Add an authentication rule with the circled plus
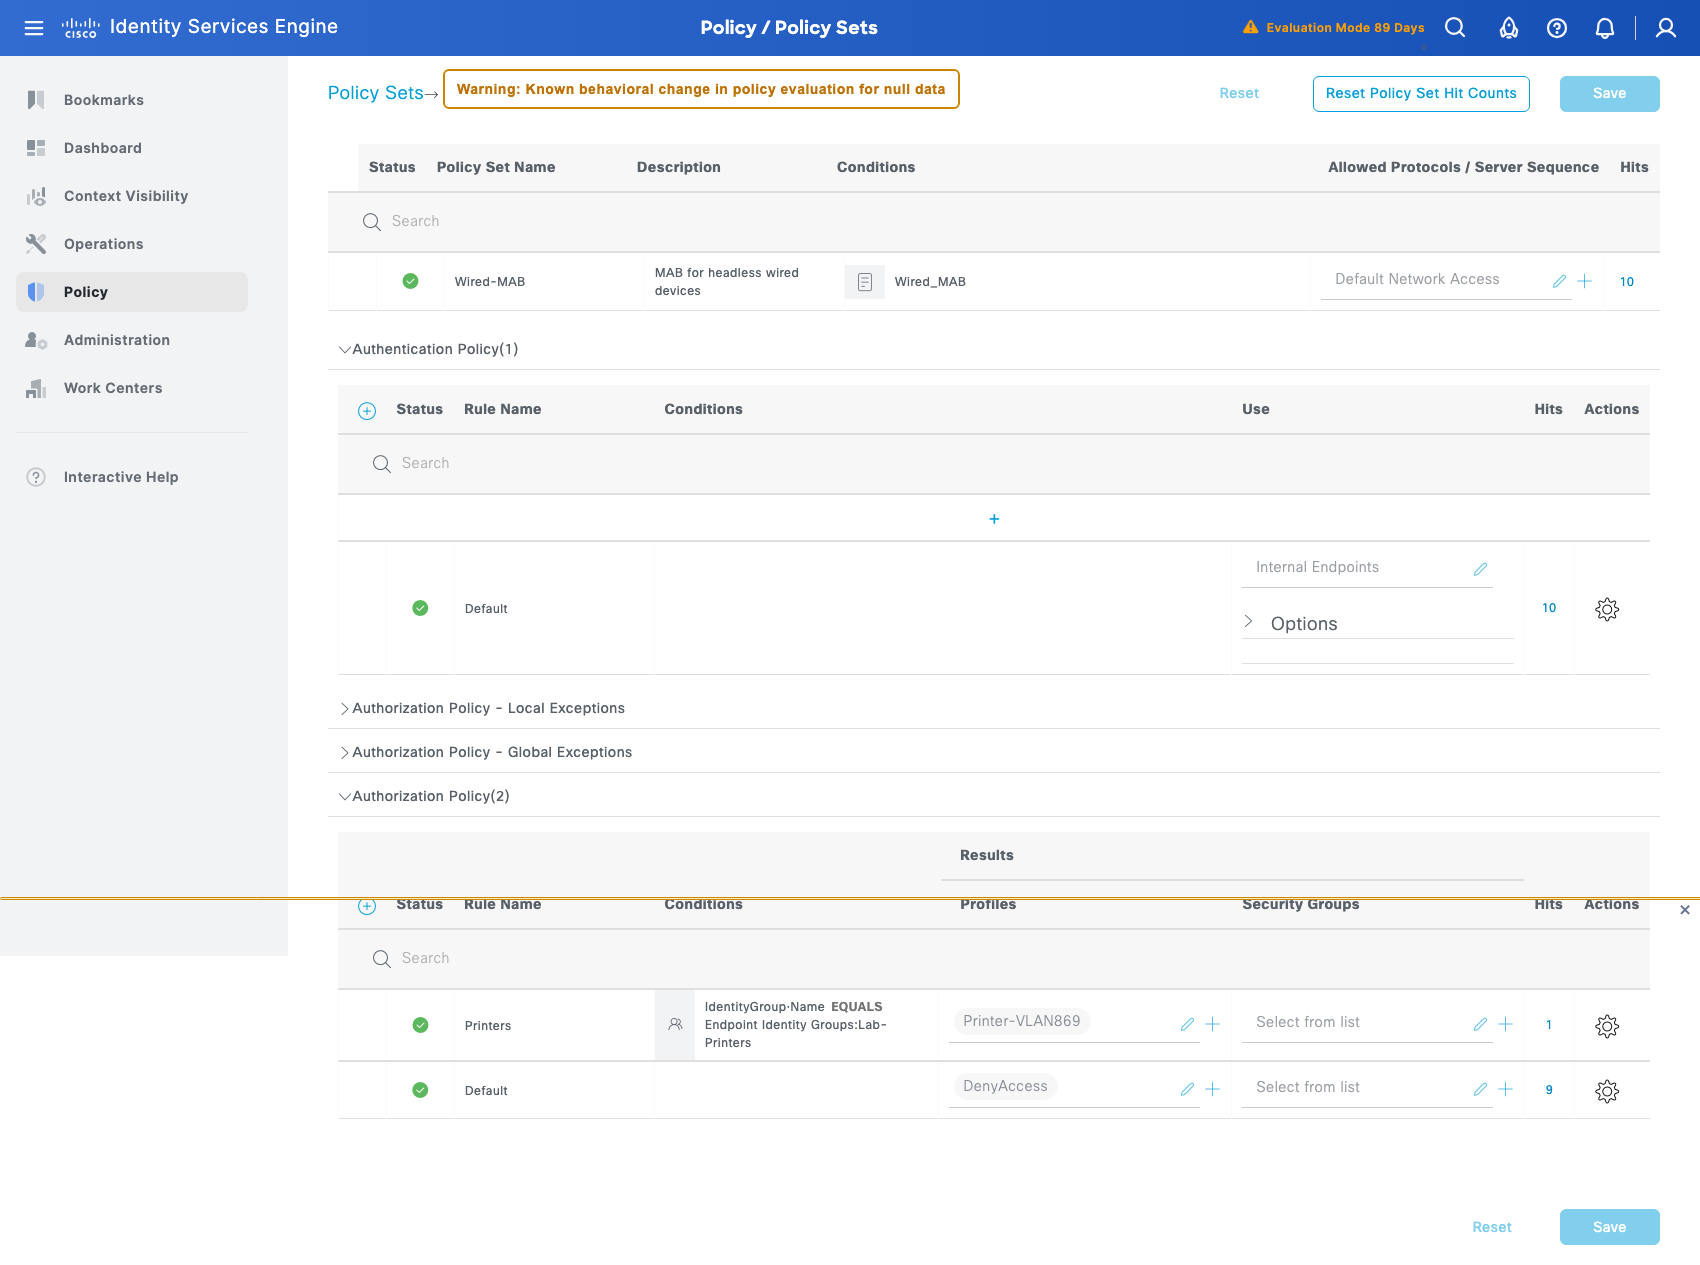1700x1265 pixels. [x=367, y=411]
